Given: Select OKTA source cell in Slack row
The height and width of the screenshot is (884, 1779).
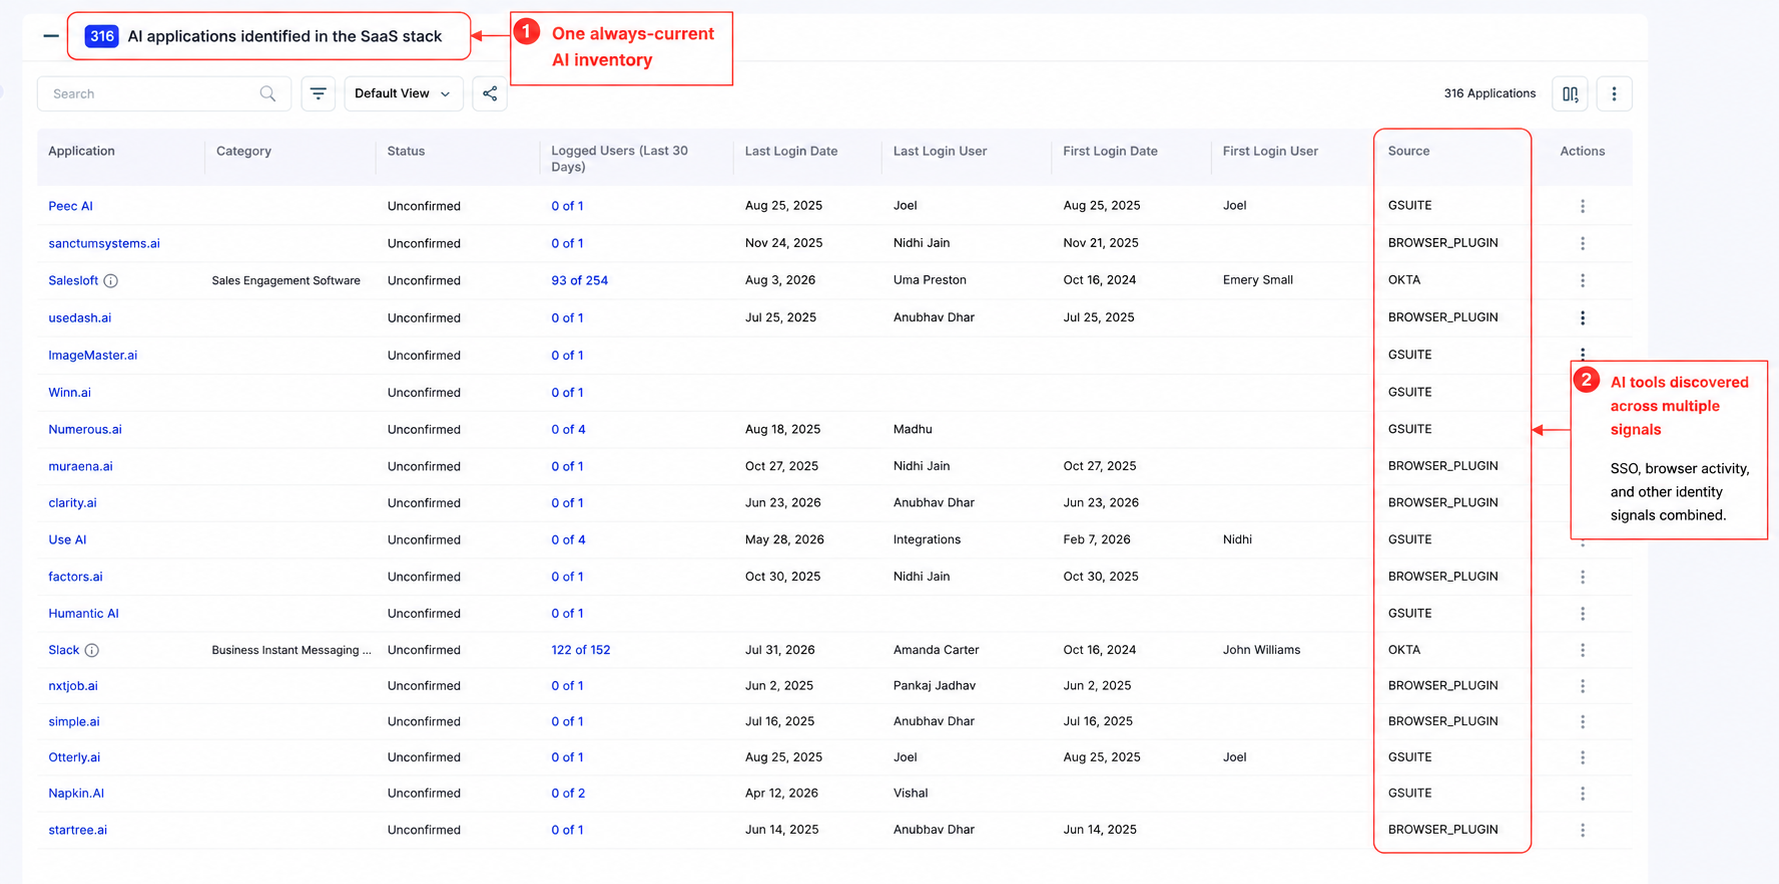Looking at the screenshot, I should tap(1404, 650).
